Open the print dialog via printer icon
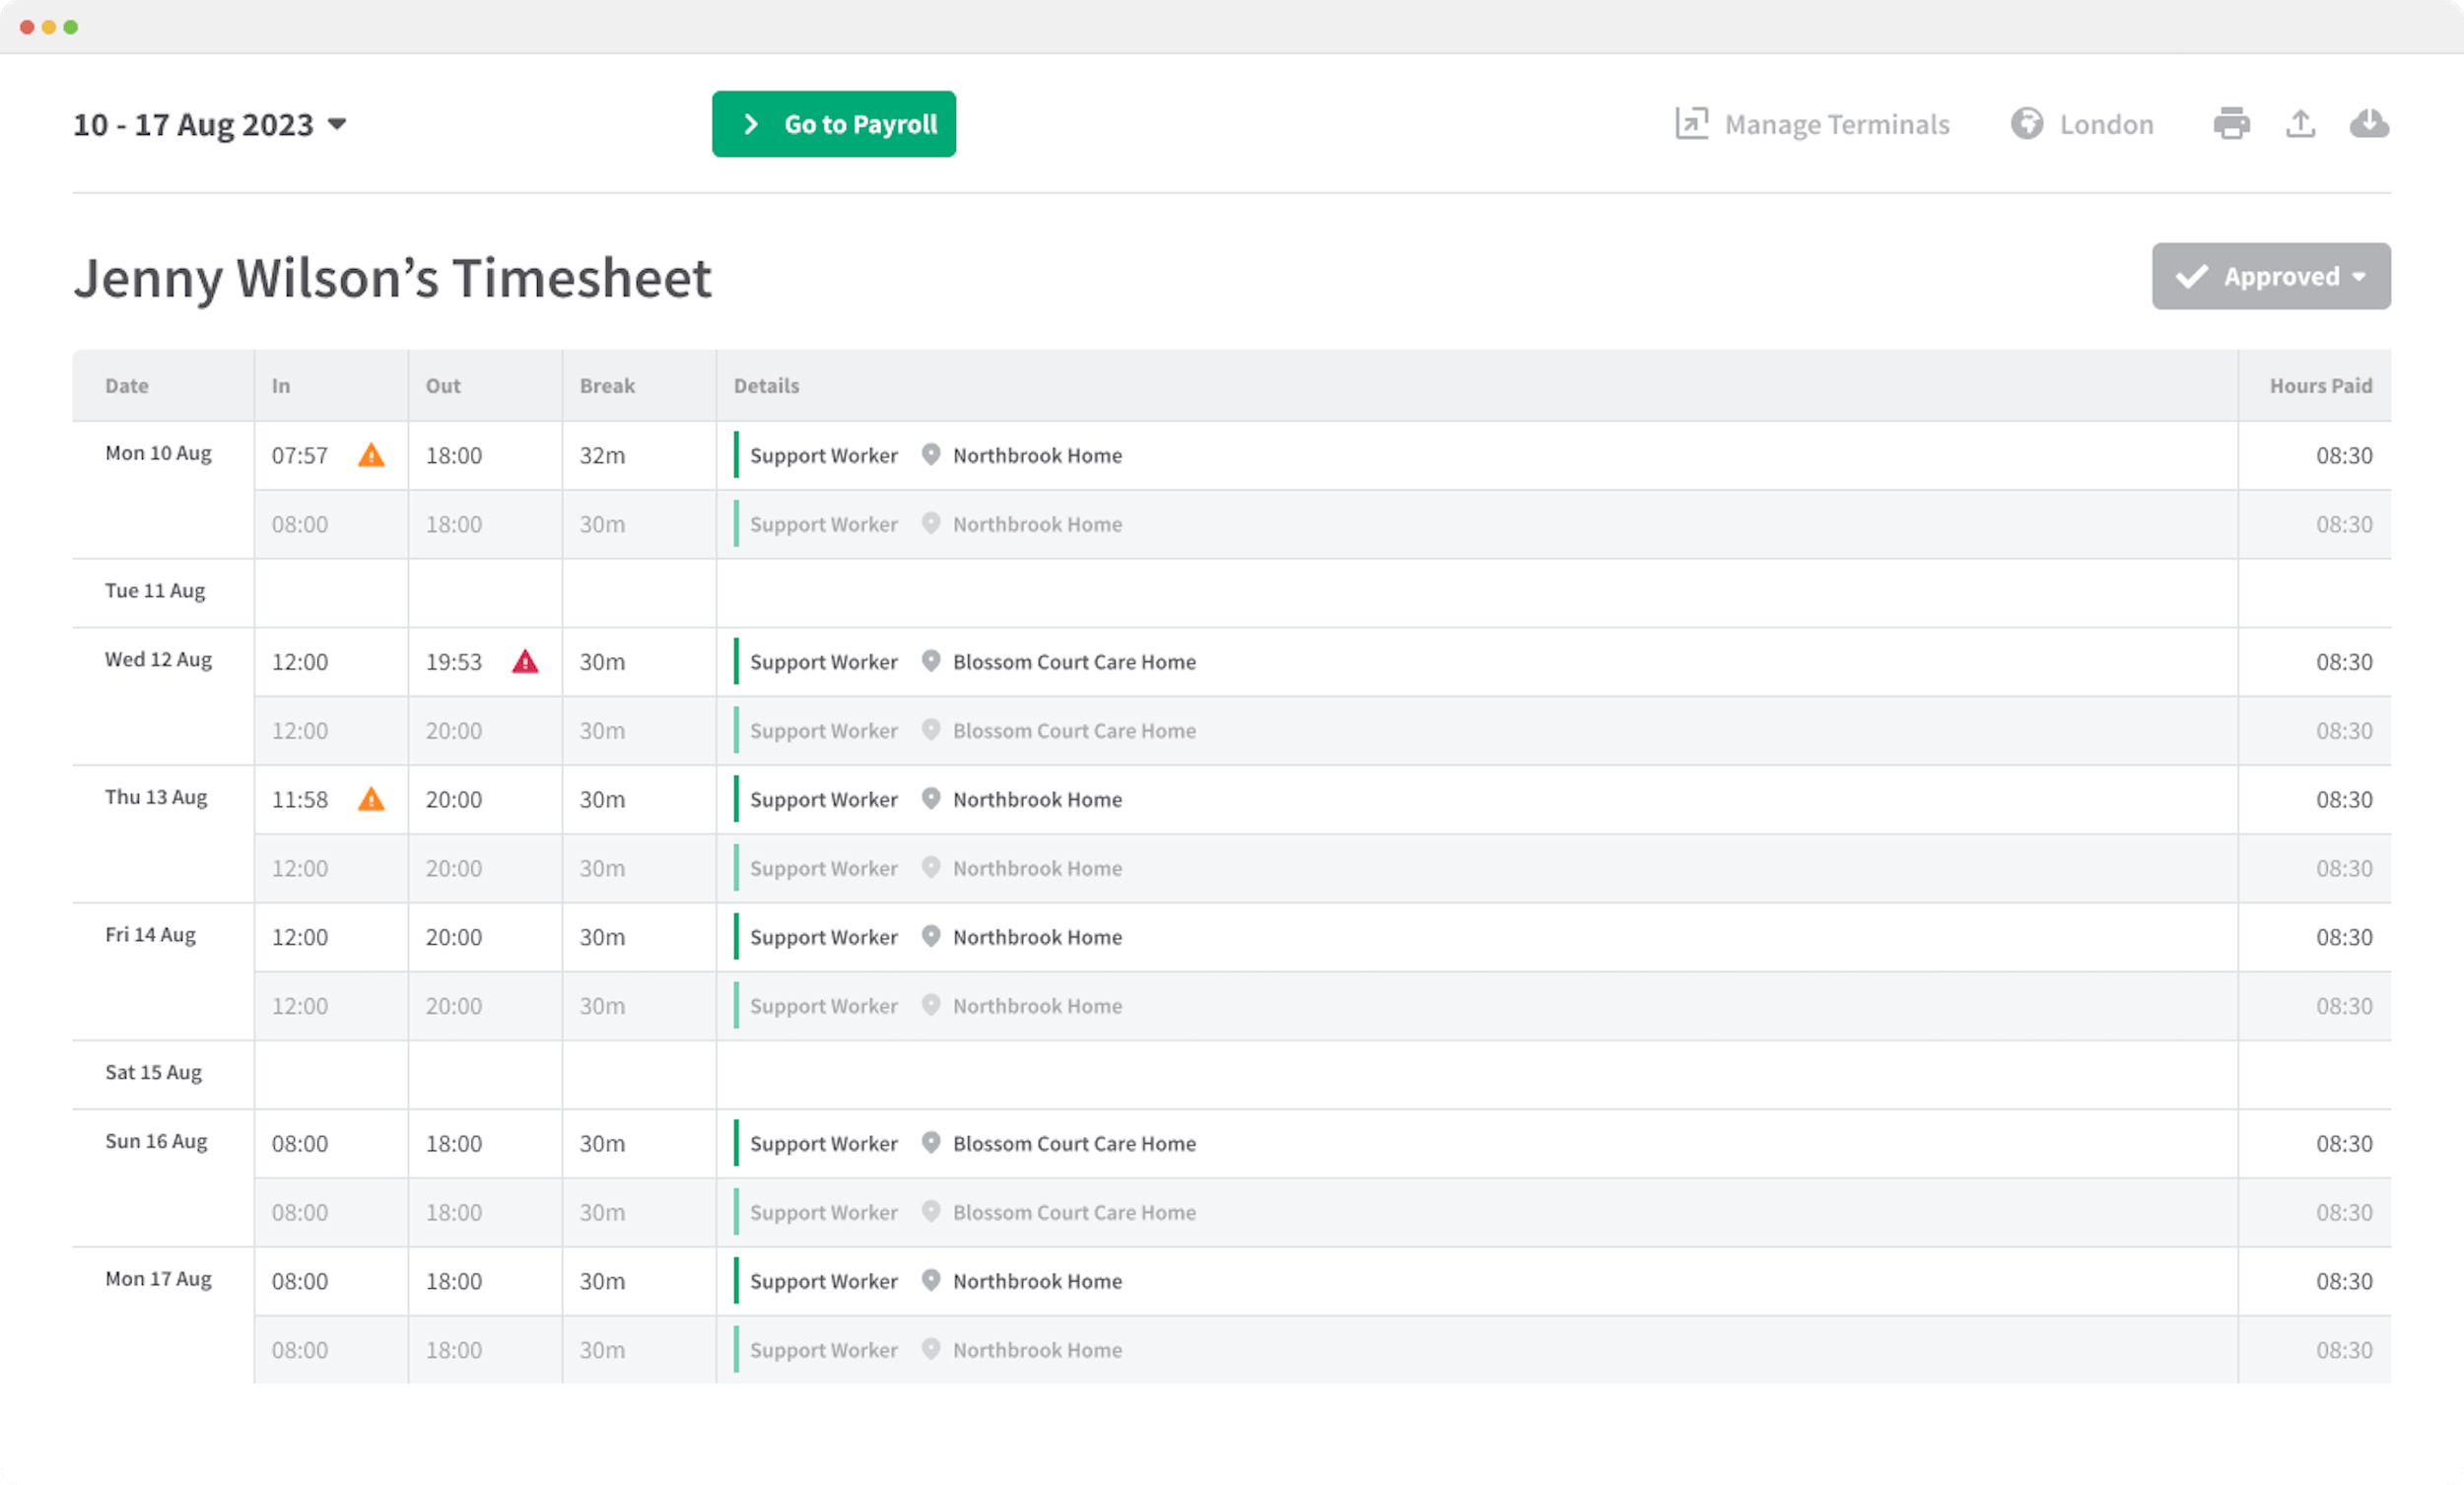This screenshot has height=1485, width=2464. click(2232, 124)
